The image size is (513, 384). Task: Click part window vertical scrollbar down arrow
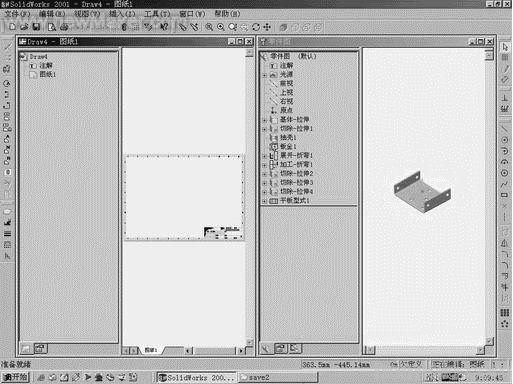(x=489, y=341)
